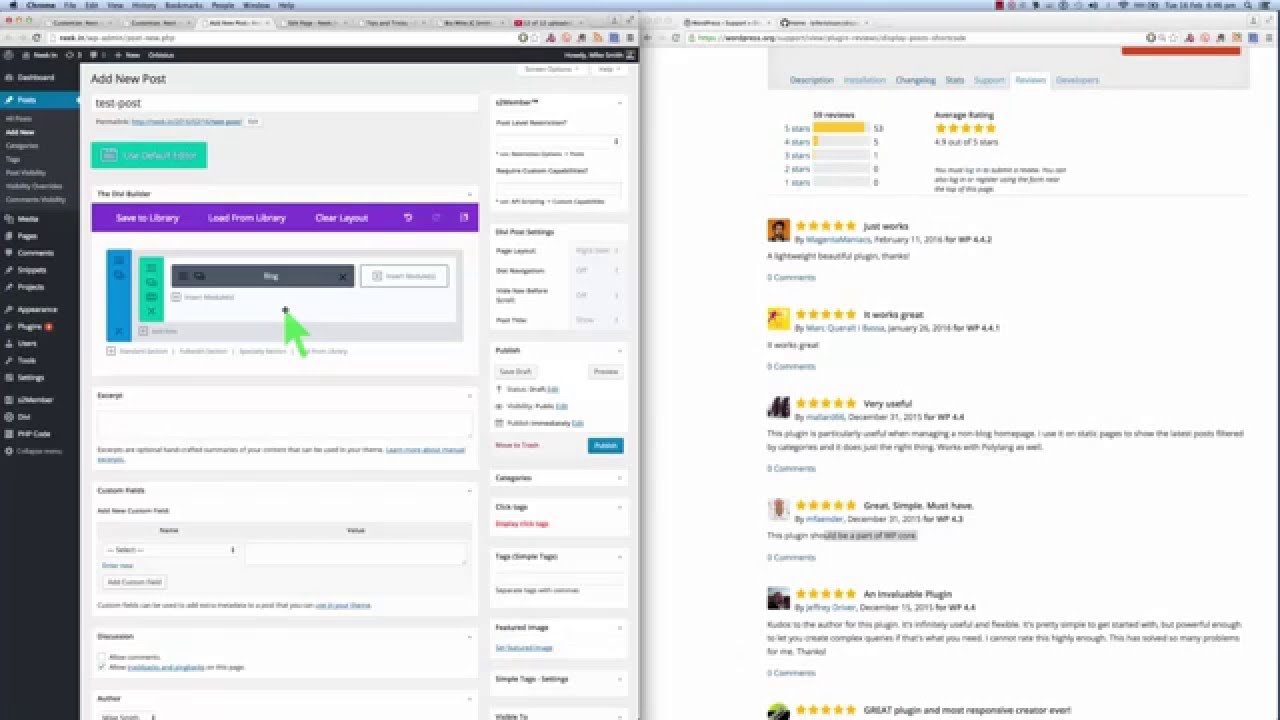Click the Preview button

point(605,371)
